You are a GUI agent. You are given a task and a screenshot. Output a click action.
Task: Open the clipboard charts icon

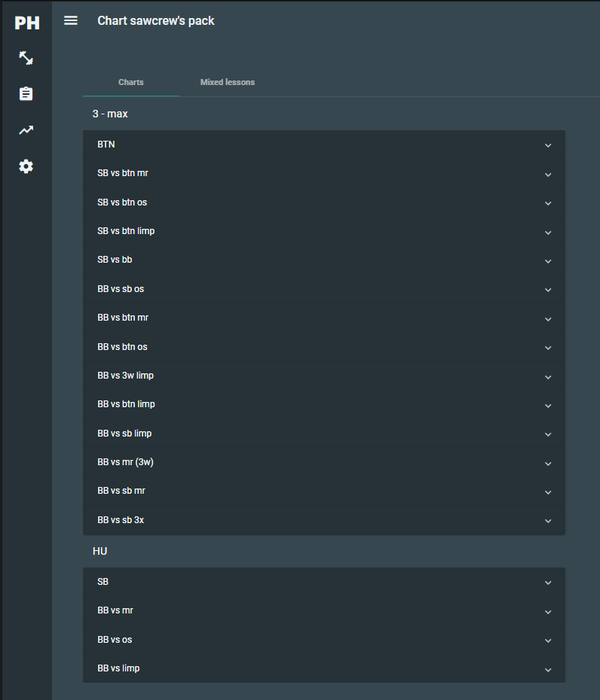tap(26, 94)
